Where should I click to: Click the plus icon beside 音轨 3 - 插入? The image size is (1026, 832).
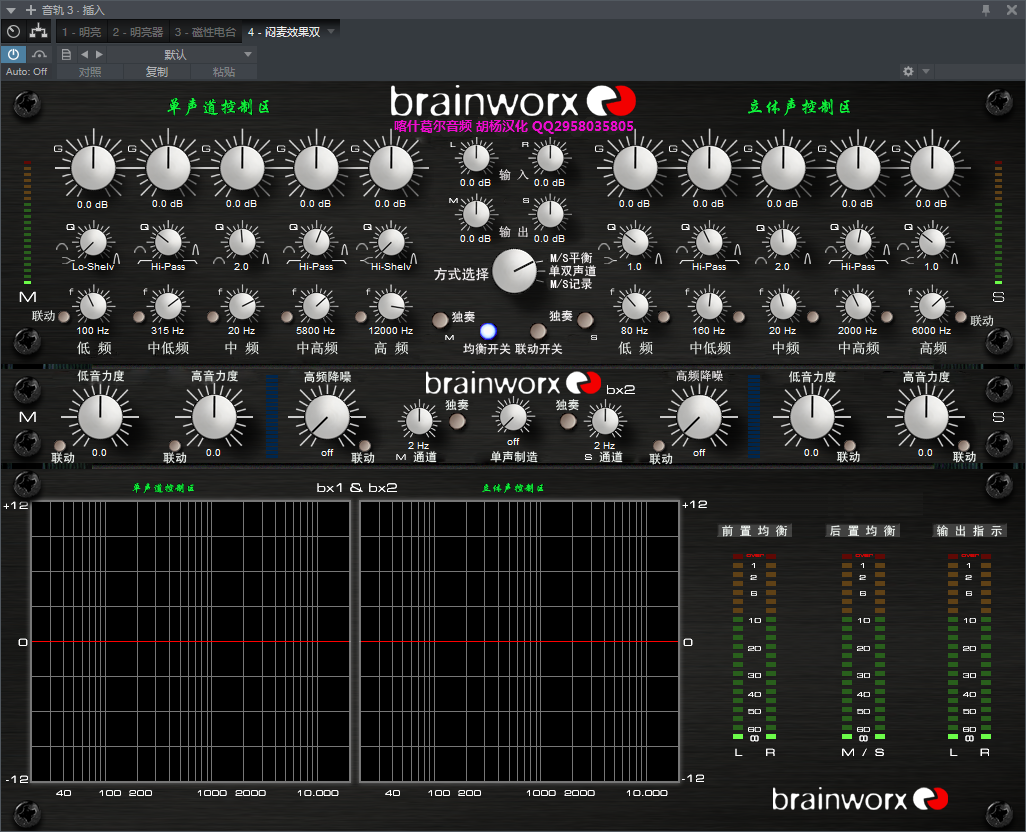pyautogui.click(x=31, y=10)
